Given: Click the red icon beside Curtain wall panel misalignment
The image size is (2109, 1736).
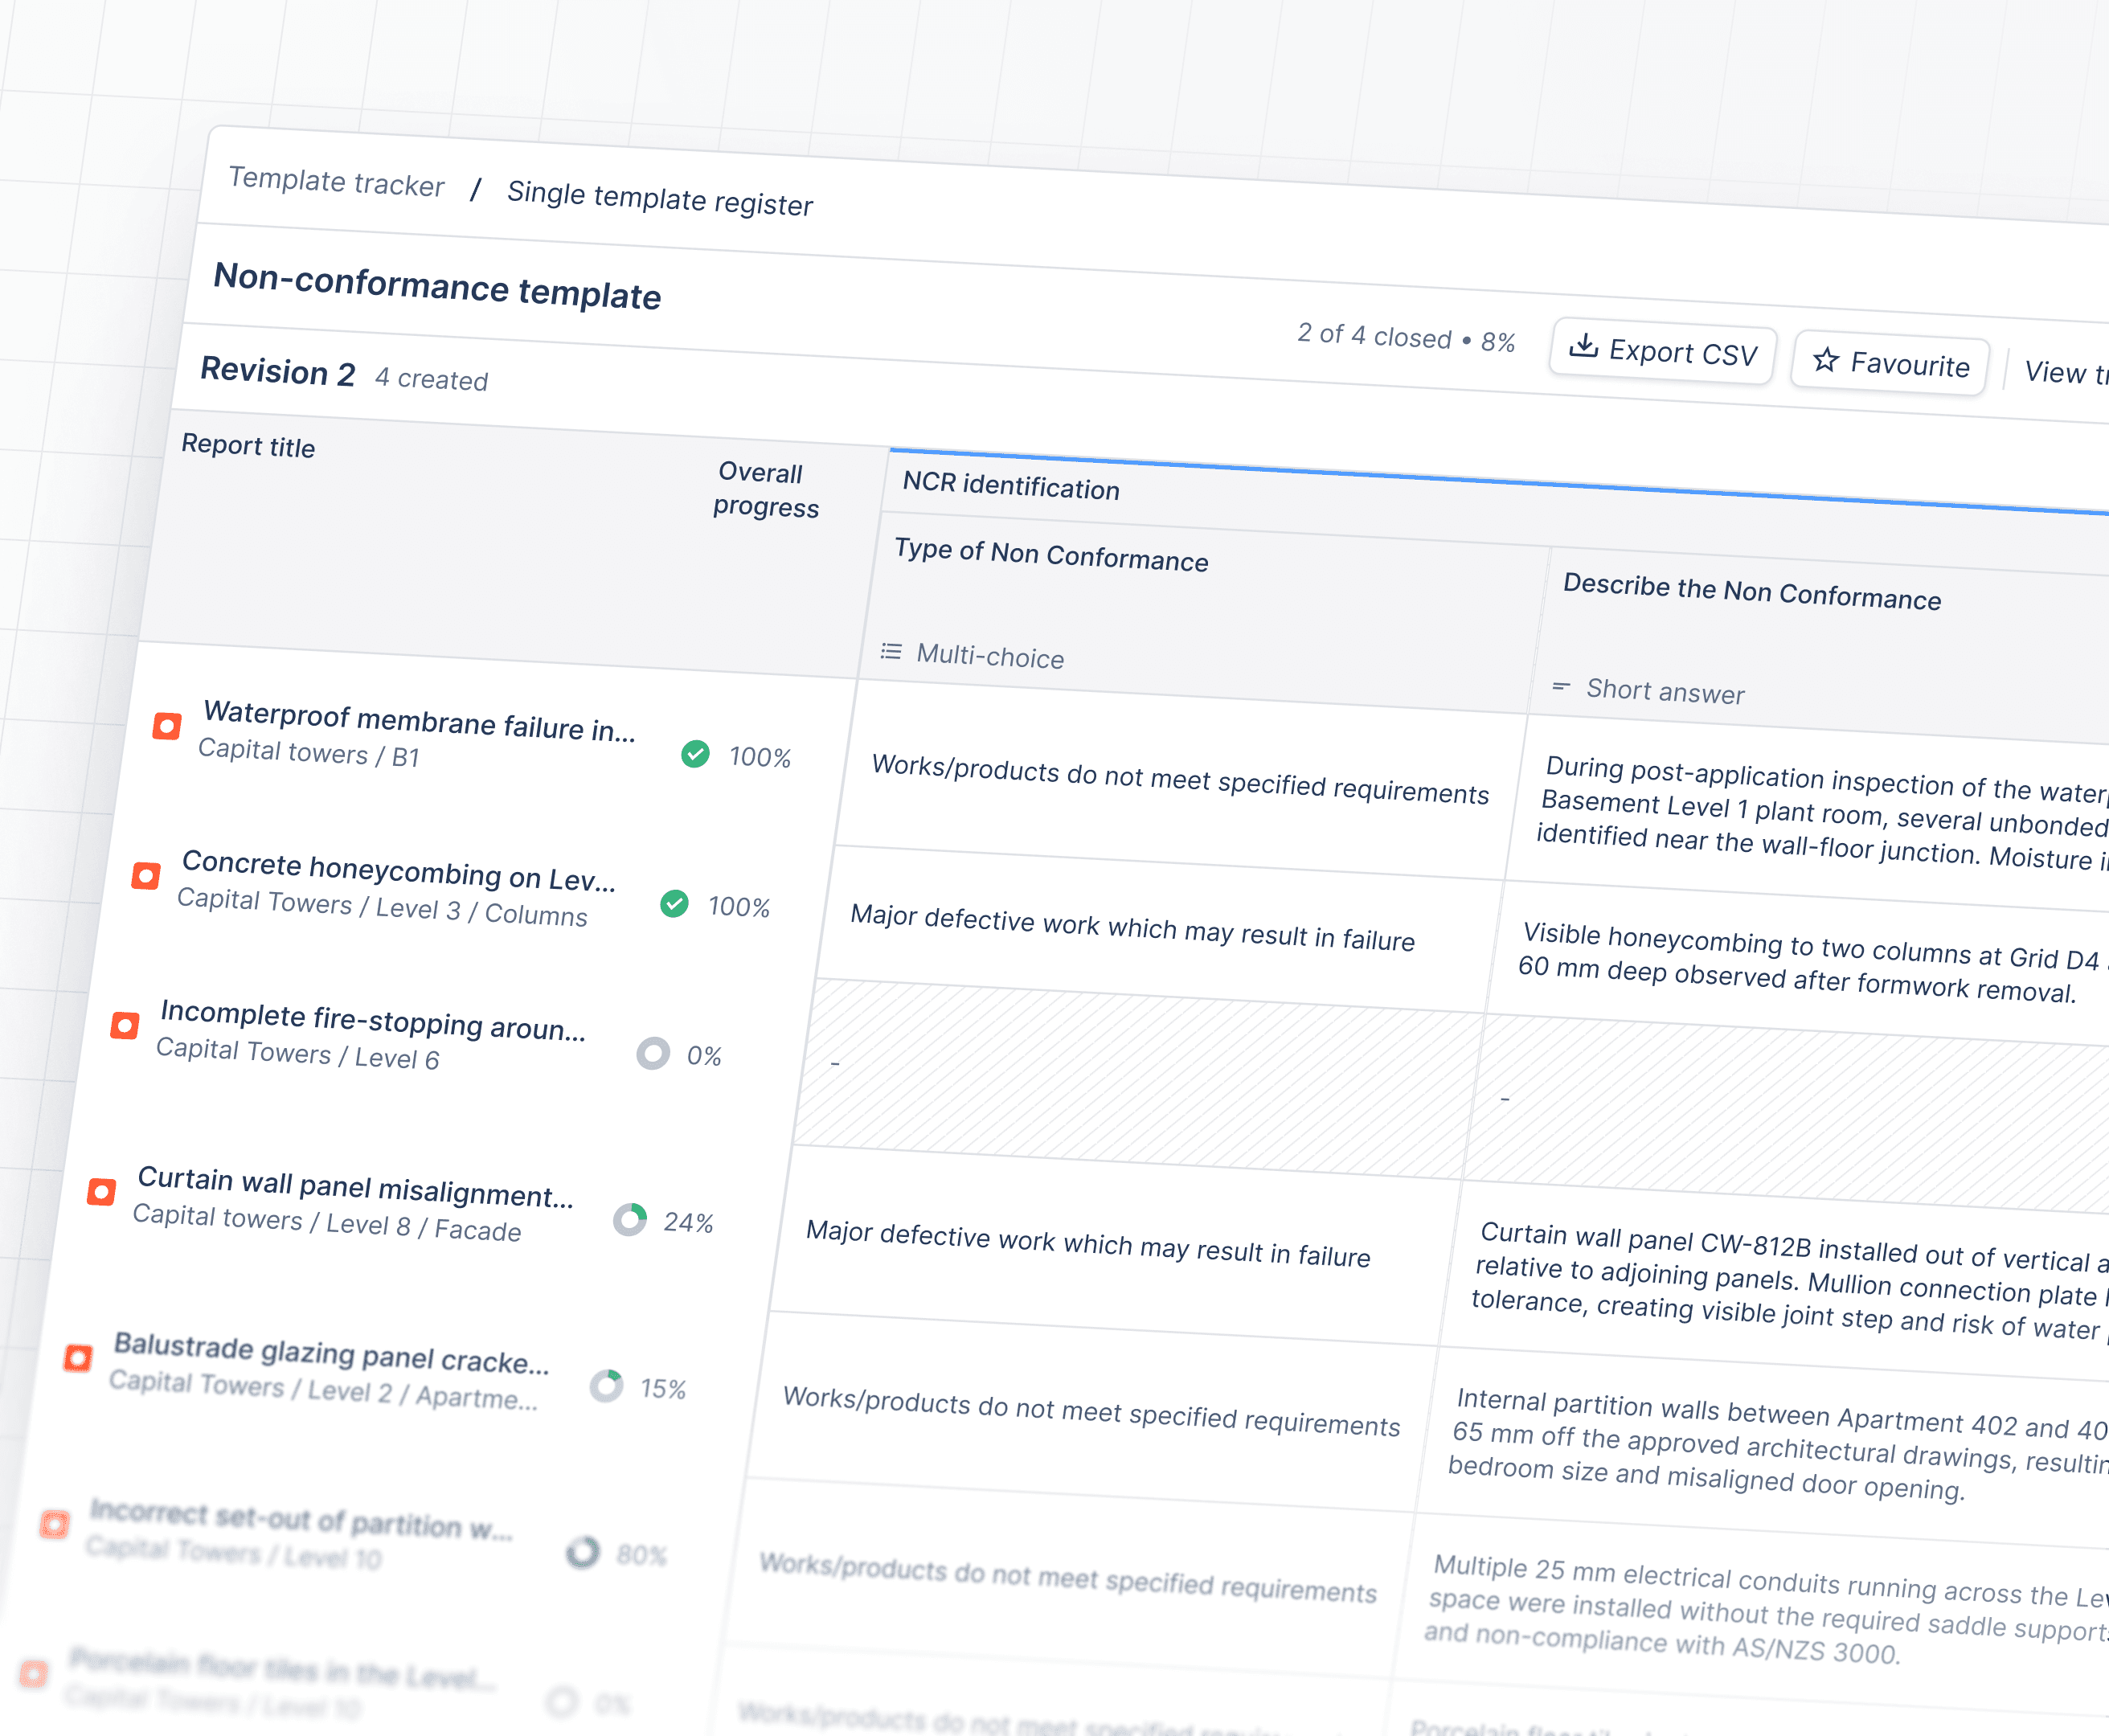Looking at the screenshot, I should [x=101, y=1191].
